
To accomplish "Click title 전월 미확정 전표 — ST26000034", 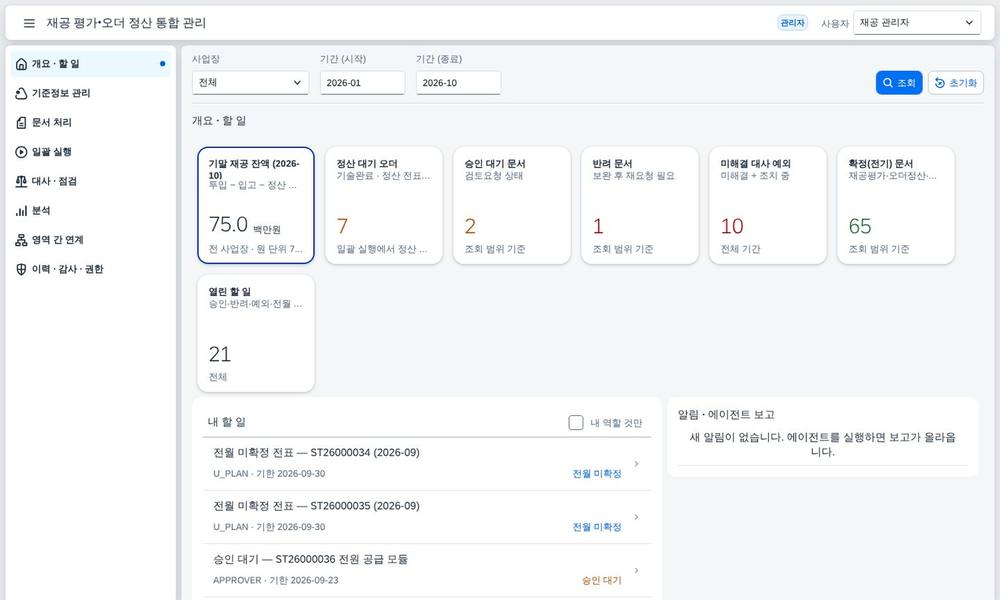I will pyautogui.click(x=316, y=453).
